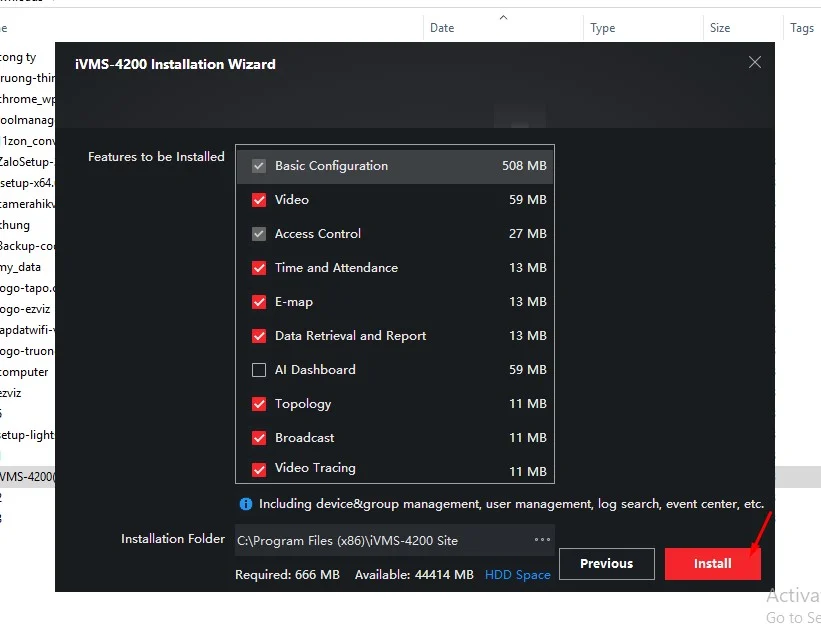Sort by Type column in file explorer

click(602, 28)
